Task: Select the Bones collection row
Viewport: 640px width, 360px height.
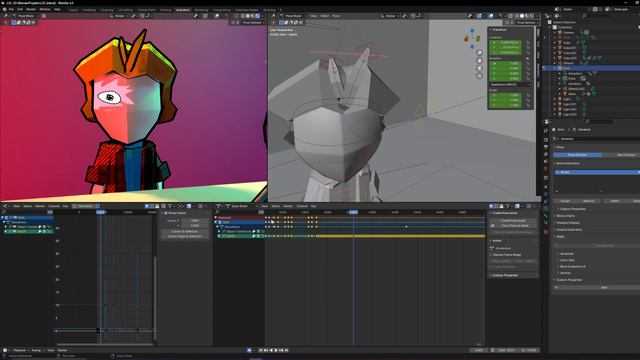Action: click(x=597, y=172)
